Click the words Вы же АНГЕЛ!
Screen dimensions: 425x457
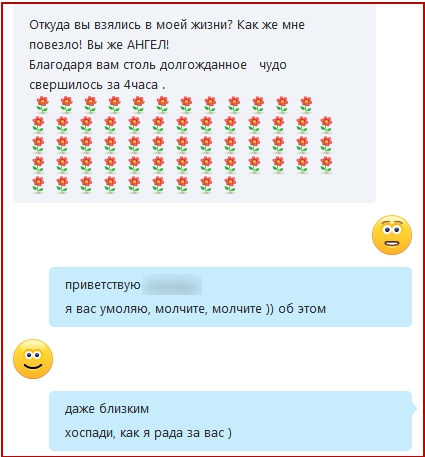tap(128, 45)
